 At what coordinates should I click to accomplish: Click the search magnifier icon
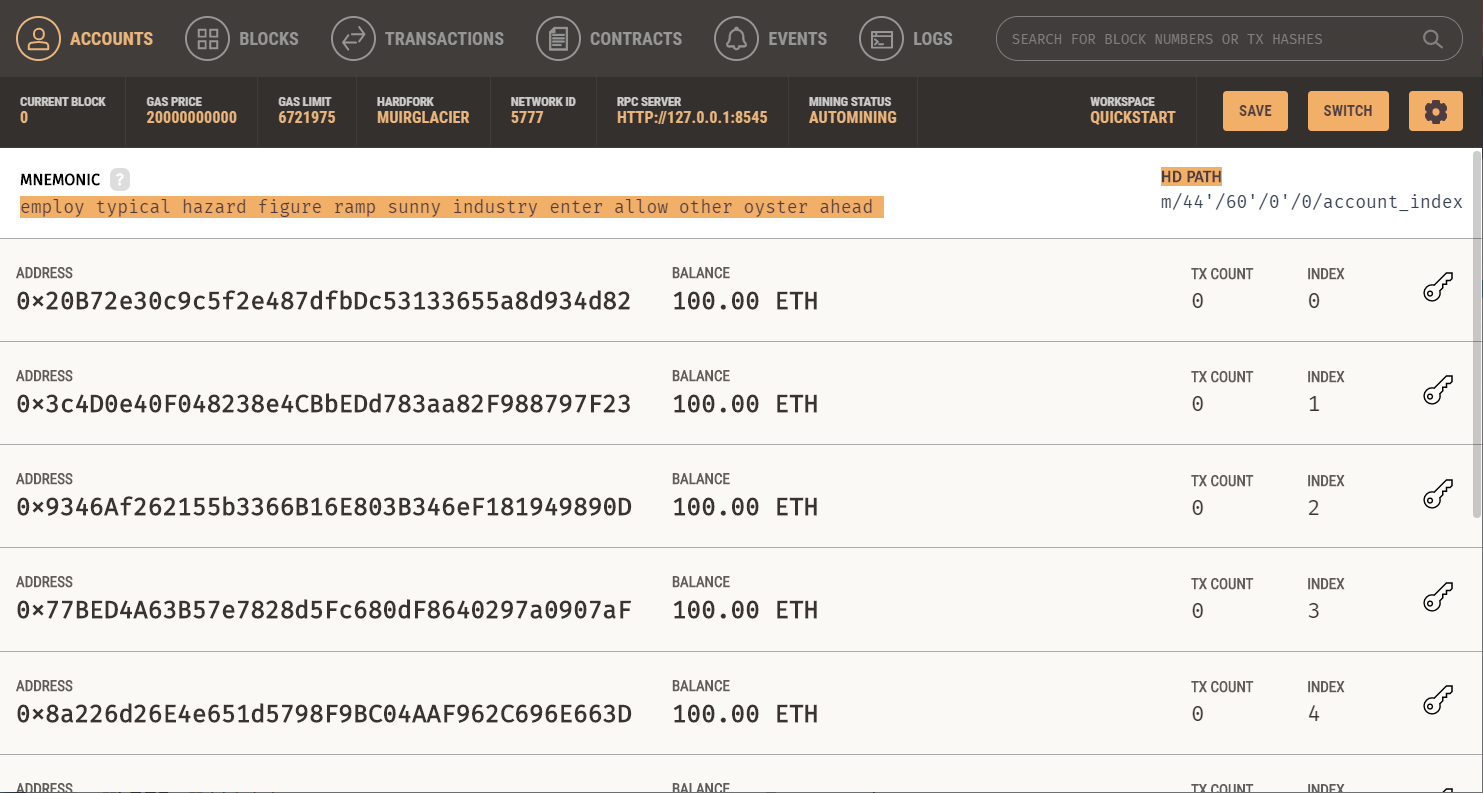point(1432,39)
